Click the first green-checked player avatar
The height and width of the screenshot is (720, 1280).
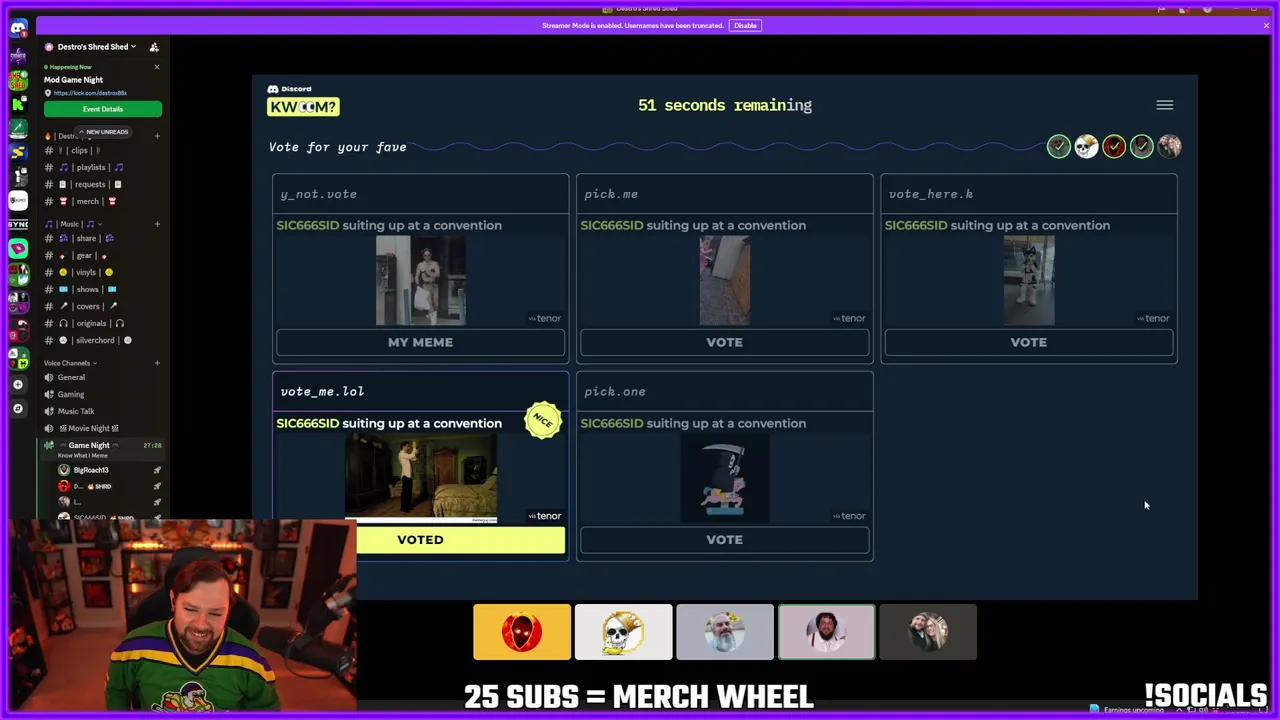pos(1058,147)
